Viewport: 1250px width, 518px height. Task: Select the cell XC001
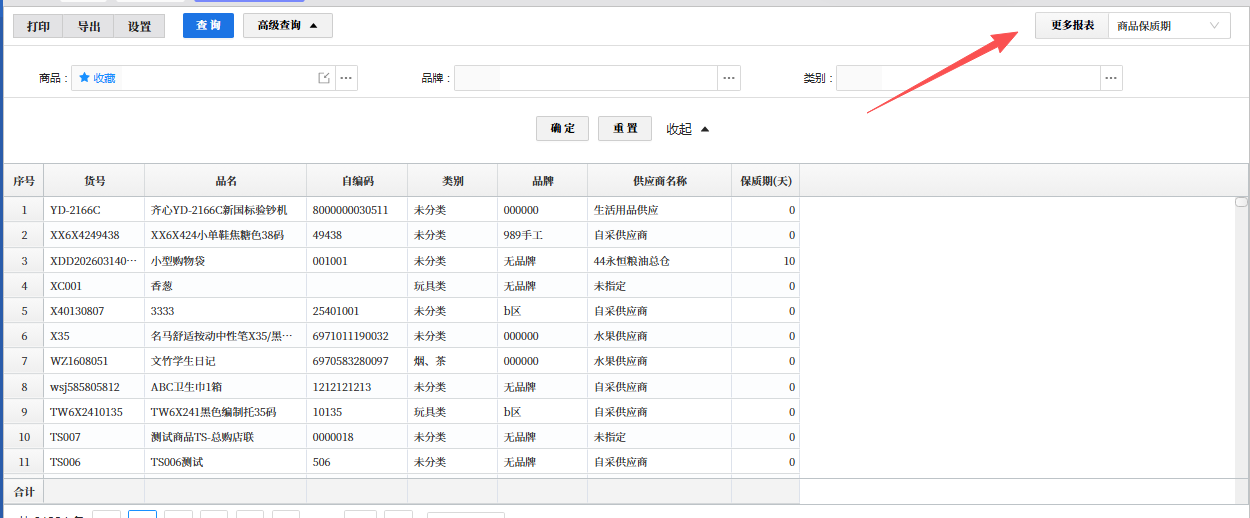click(x=95, y=286)
